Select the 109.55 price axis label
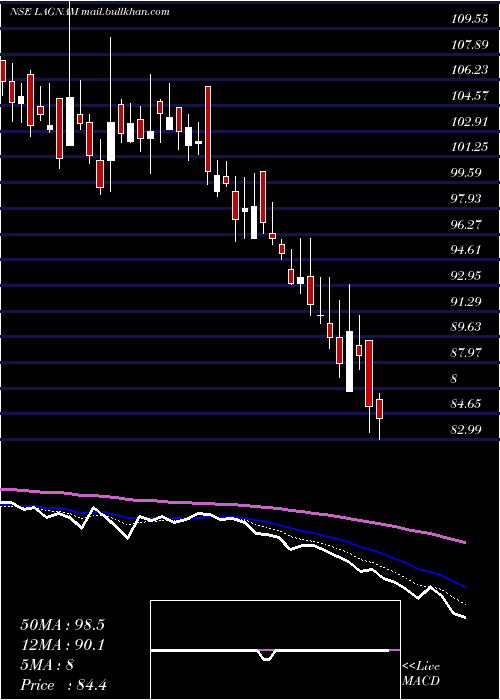 point(469,19)
